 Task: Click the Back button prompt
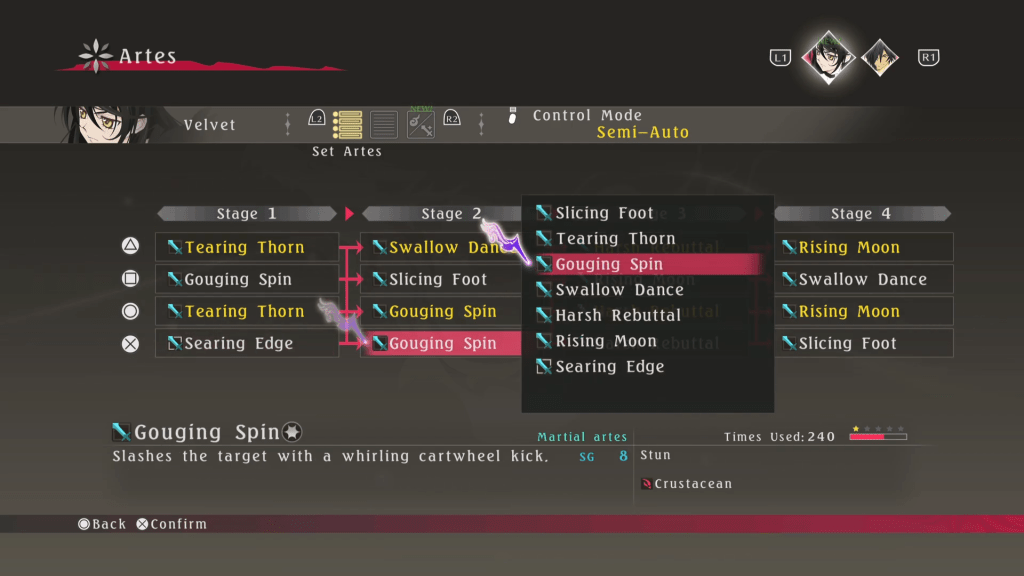coord(103,524)
